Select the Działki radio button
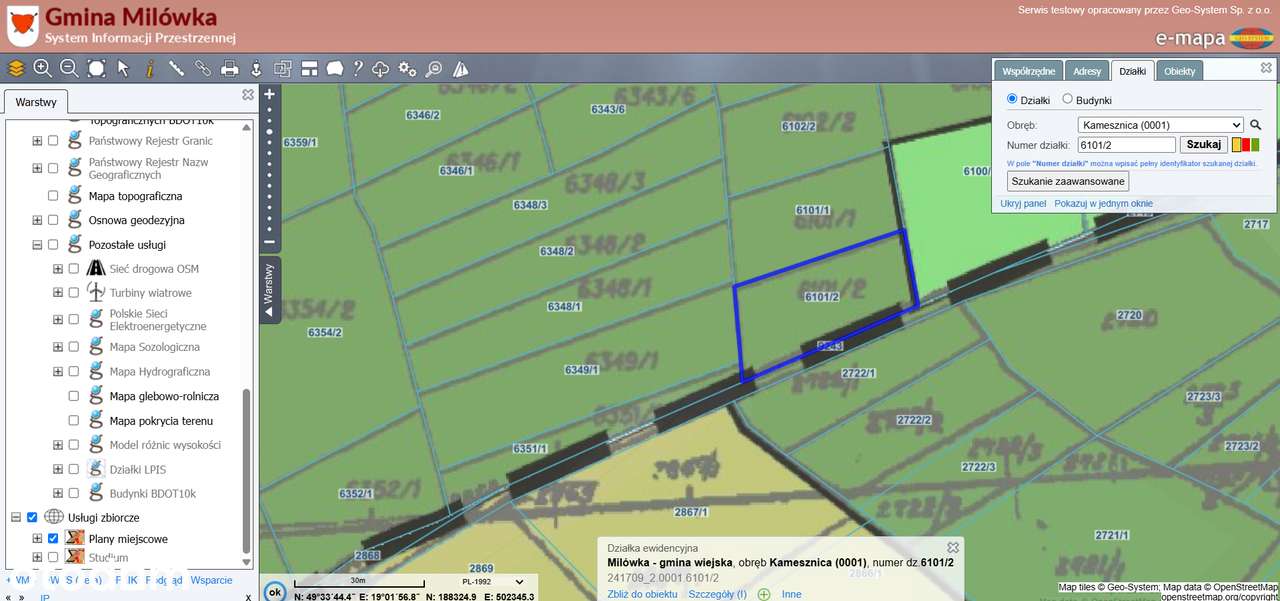This screenshot has height=601, width=1280. tap(1012, 99)
